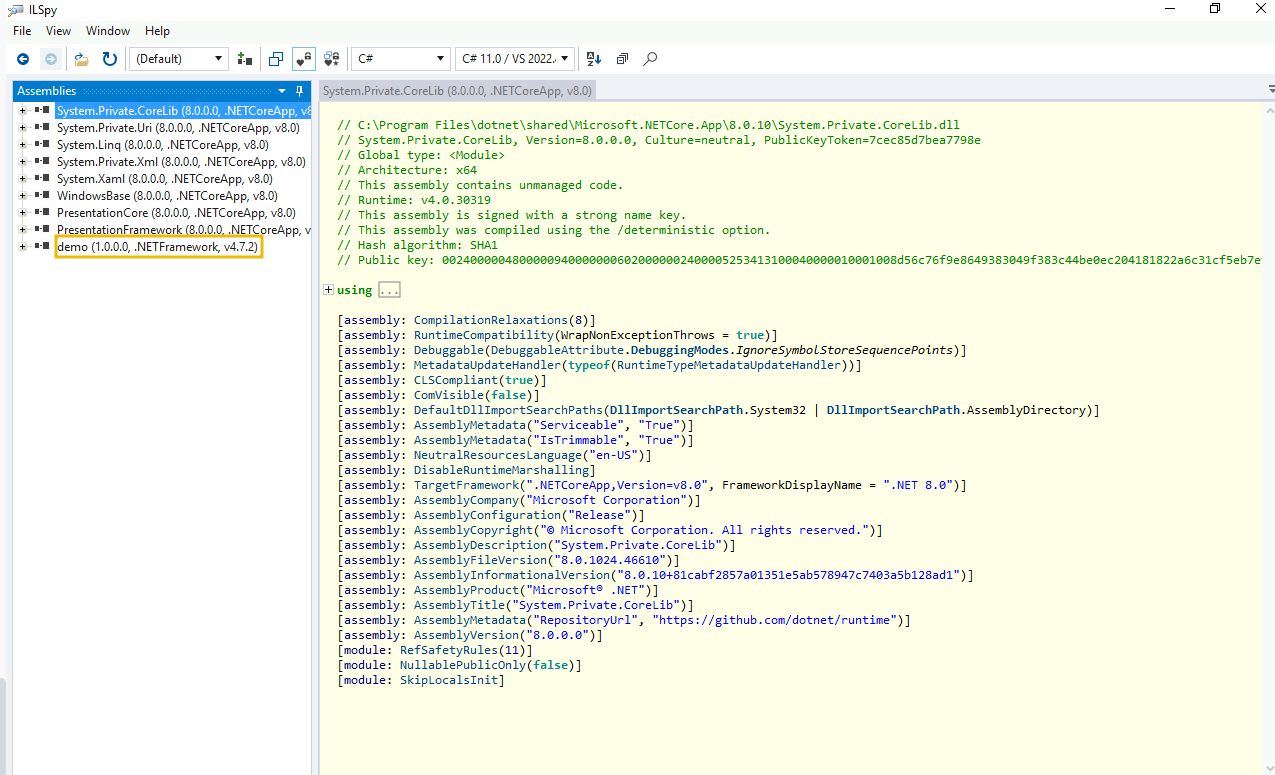The image size is (1275, 775).
Task: Click the assembly icon beside System.Private.Uri
Action: (43, 128)
